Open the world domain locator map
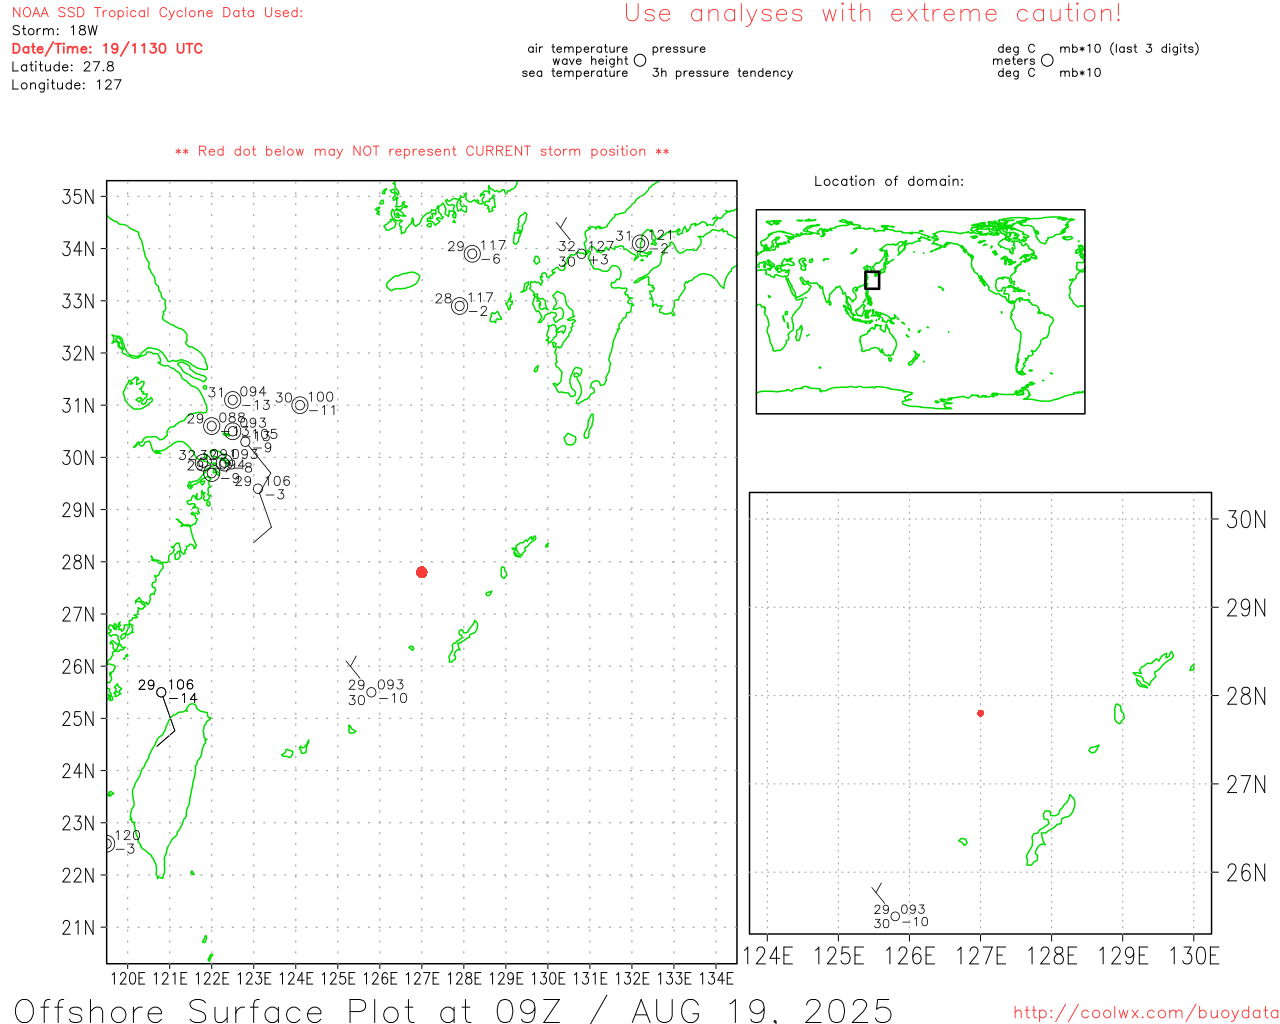Image resolution: width=1280 pixels, height=1024 pixels. [x=920, y=312]
